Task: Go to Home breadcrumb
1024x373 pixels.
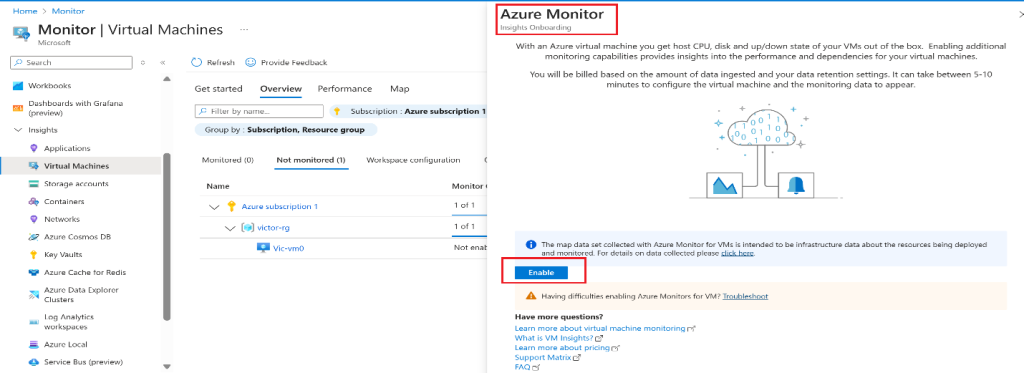Action: (24, 11)
